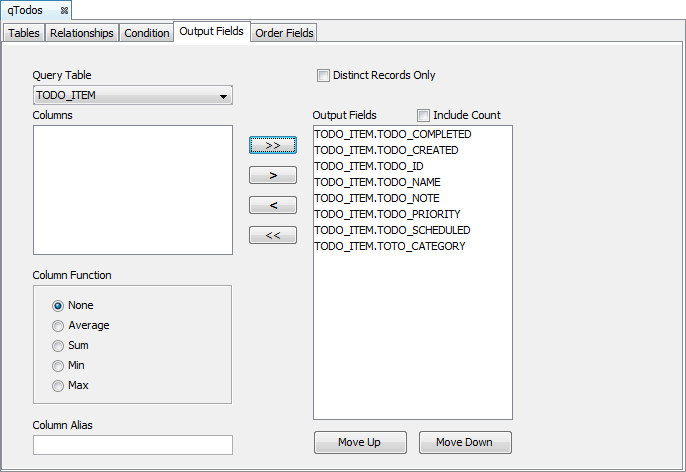Image resolution: width=686 pixels, height=472 pixels.
Task: Choose the Sum radio button
Action: [x=58, y=345]
